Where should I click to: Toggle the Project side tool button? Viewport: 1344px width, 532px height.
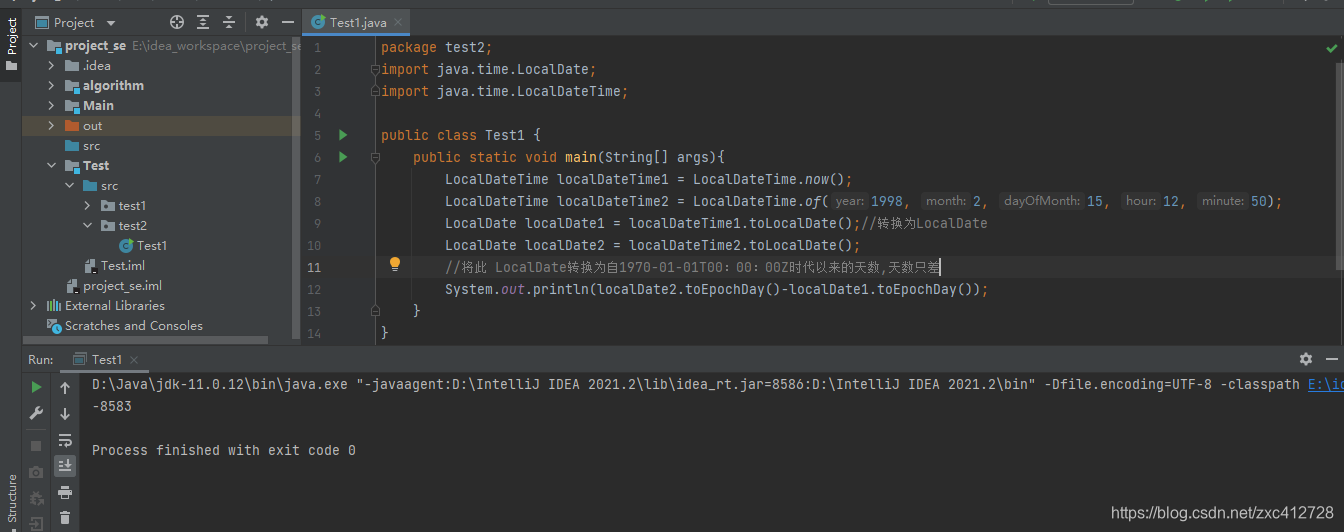[x=11, y=43]
